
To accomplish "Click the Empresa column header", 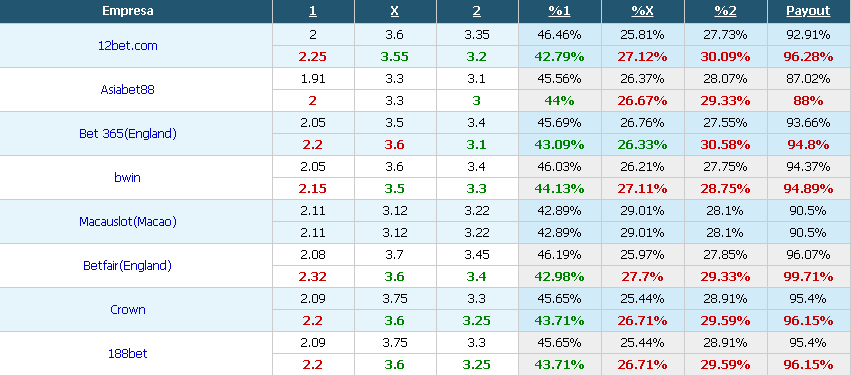I will [x=128, y=11].
